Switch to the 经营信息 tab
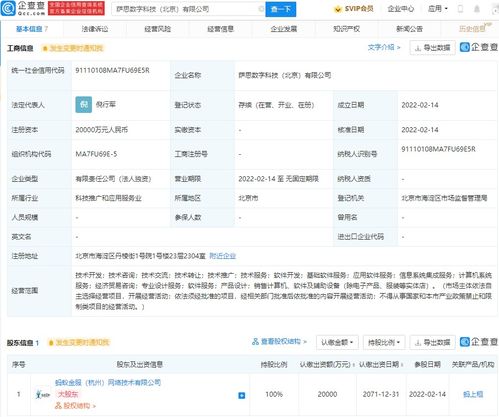499x417 pixels. coord(220,29)
